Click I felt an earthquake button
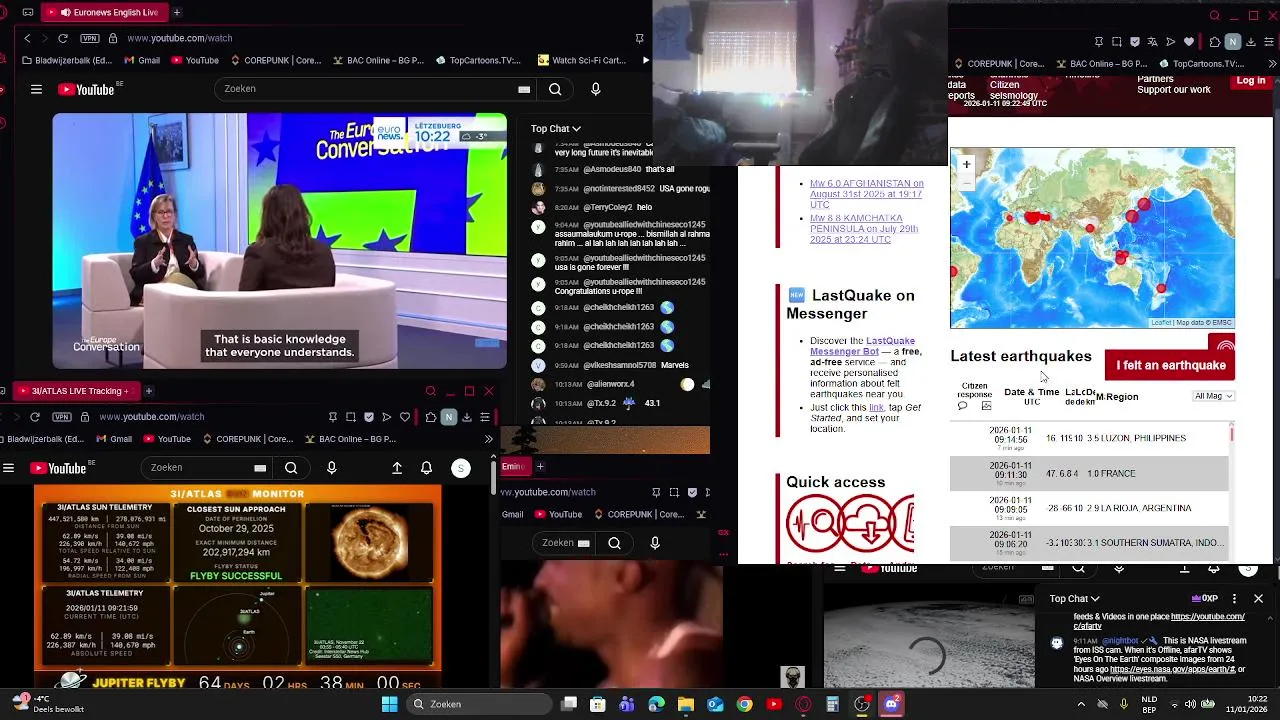Image resolution: width=1280 pixels, height=720 pixels. point(1170,365)
